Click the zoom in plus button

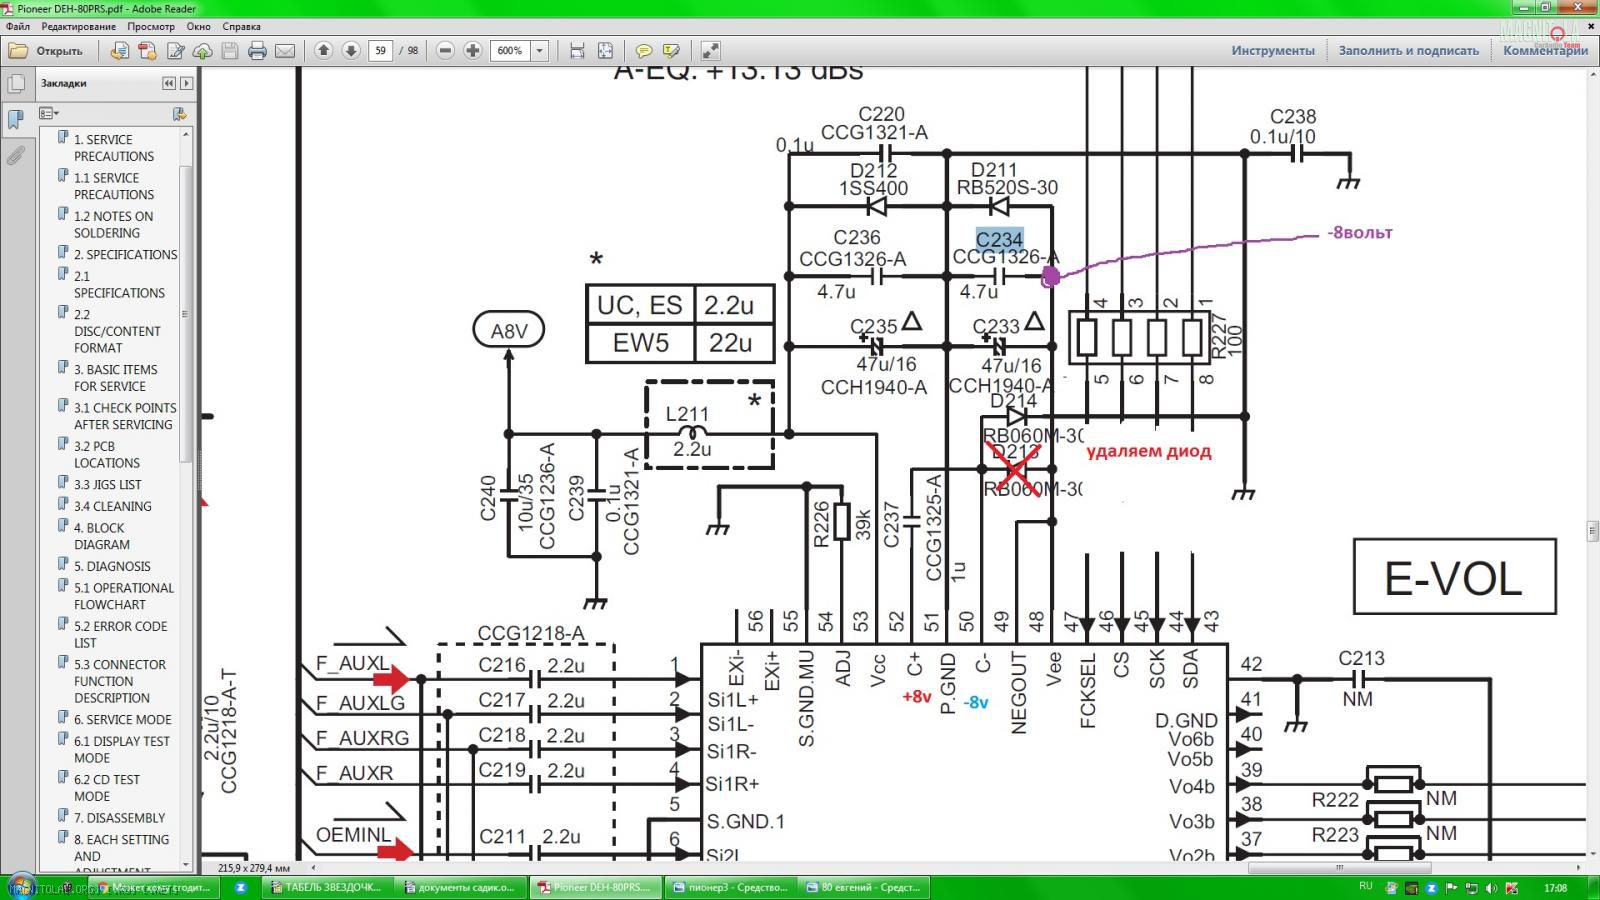coord(473,50)
